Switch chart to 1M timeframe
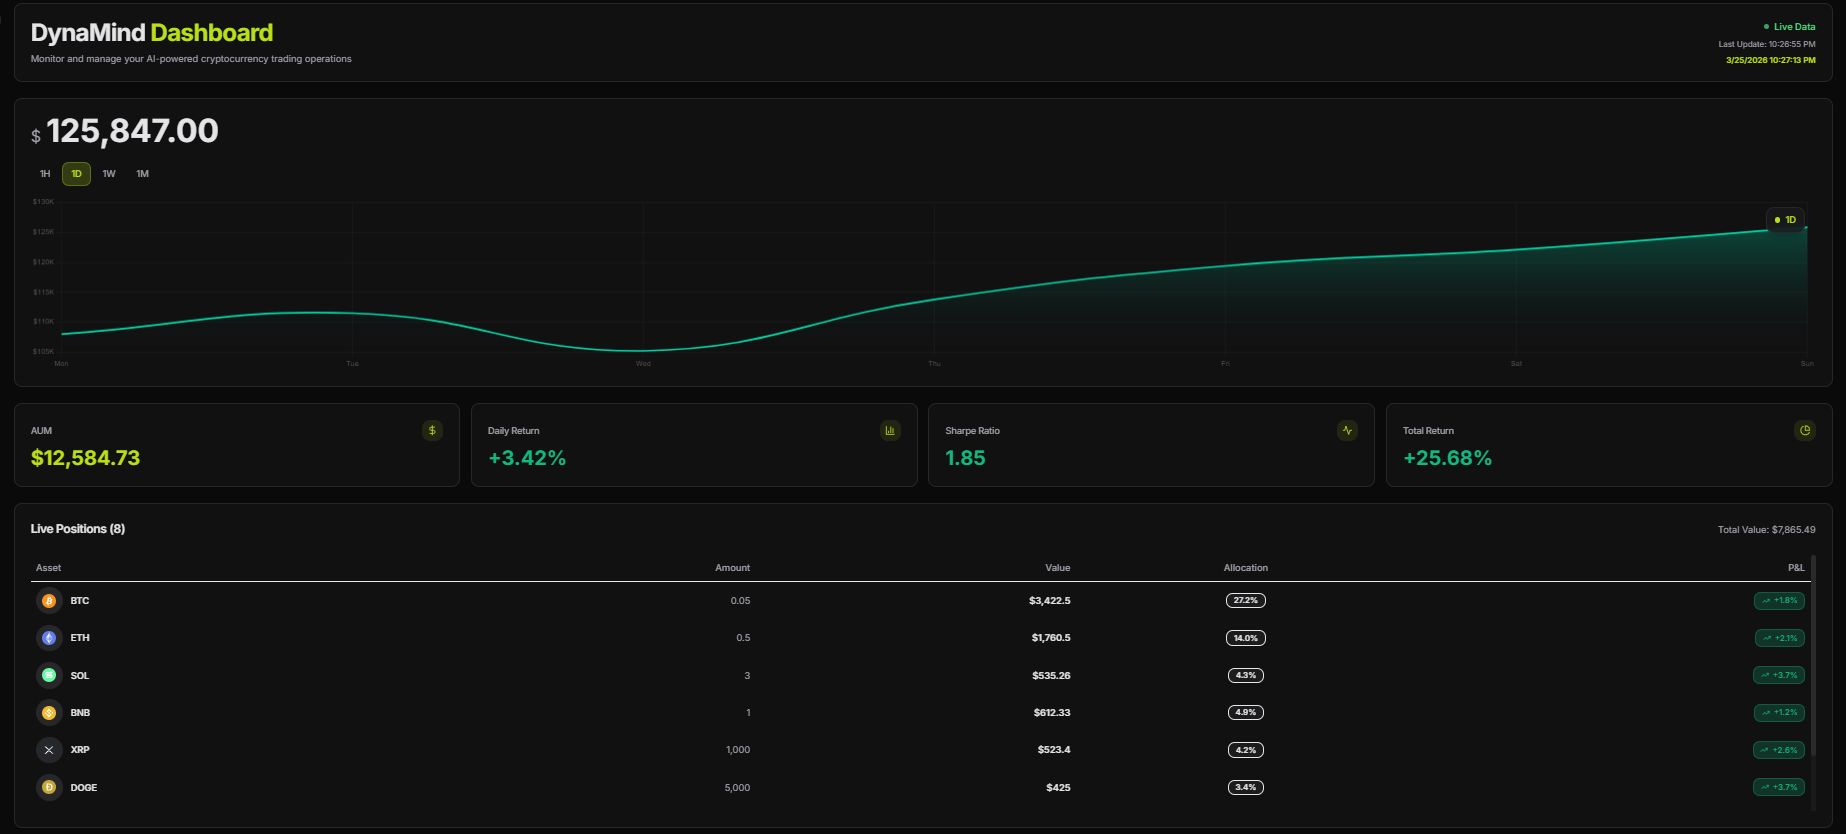1846x834 pixels. click(x=143, y=174)
